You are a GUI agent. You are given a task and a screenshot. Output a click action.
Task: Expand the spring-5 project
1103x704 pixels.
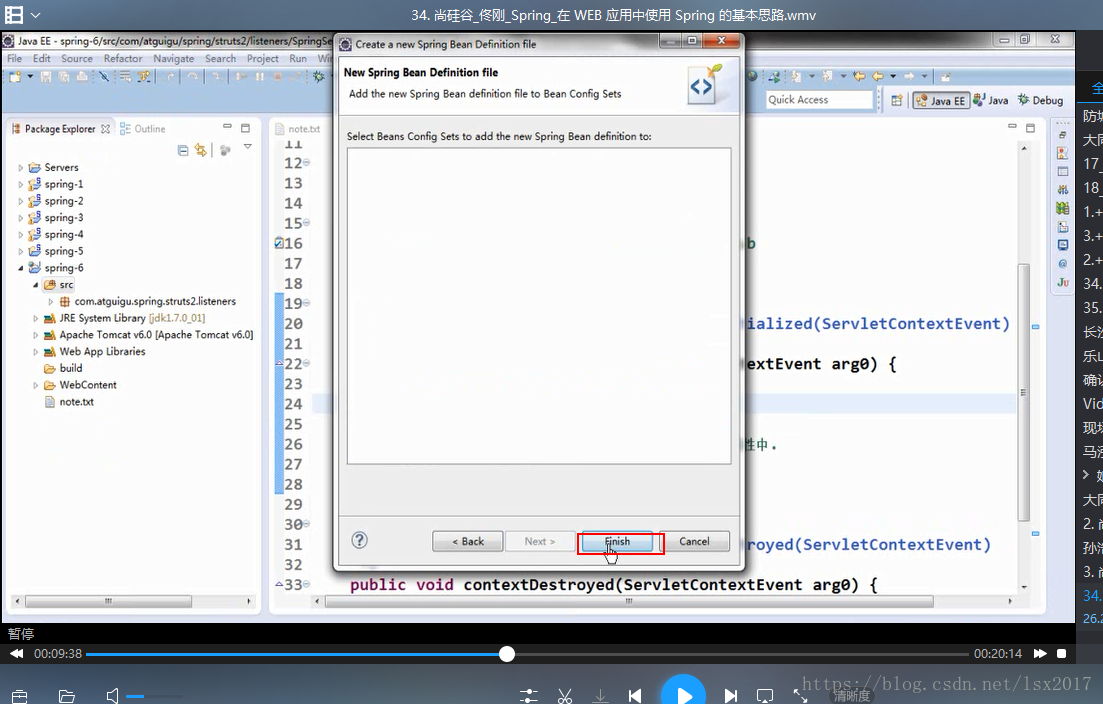[20, 251]
